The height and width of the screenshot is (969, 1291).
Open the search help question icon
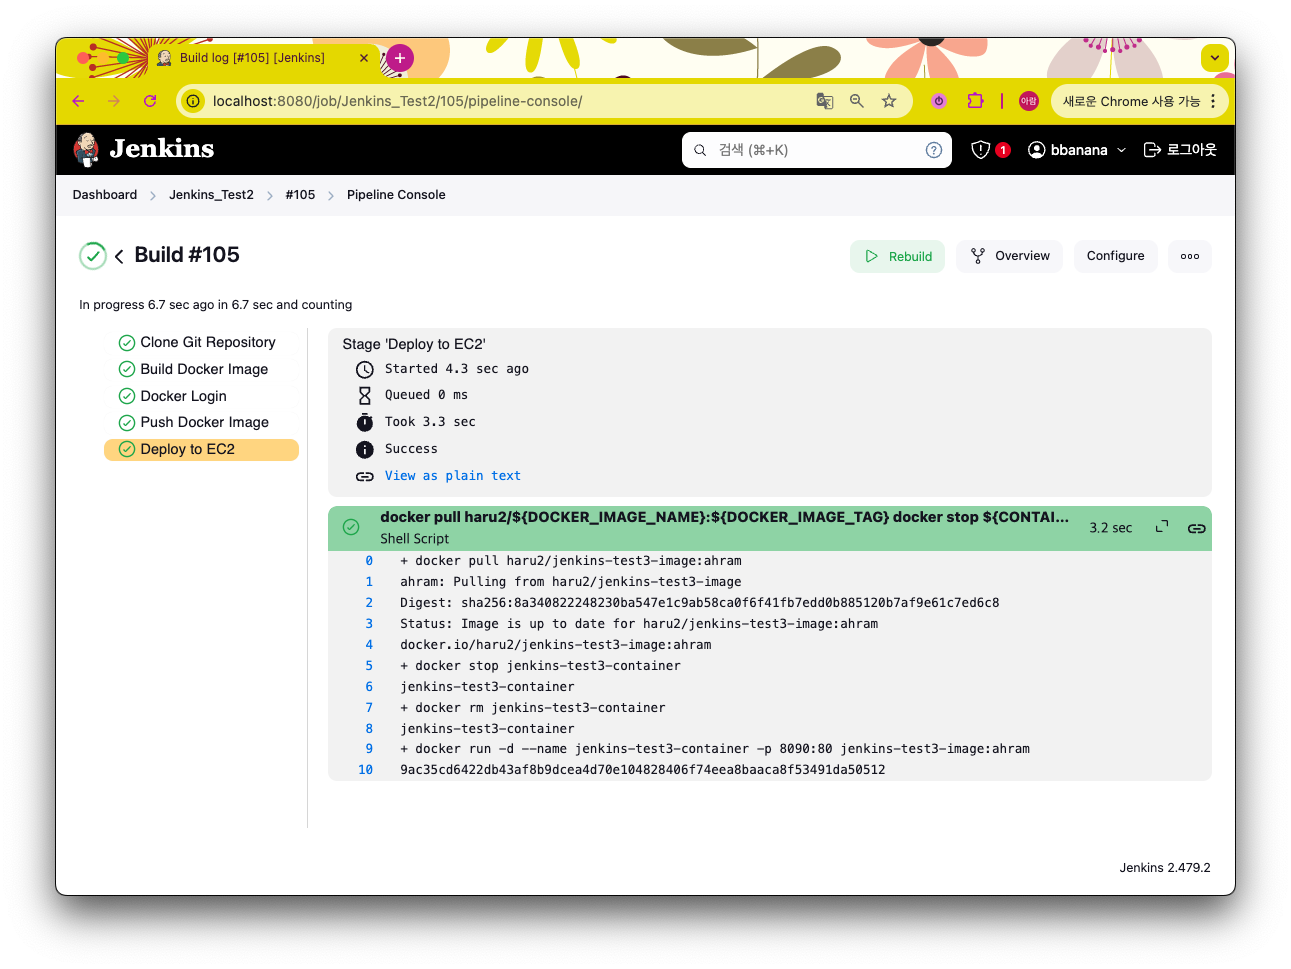(934, 150)
